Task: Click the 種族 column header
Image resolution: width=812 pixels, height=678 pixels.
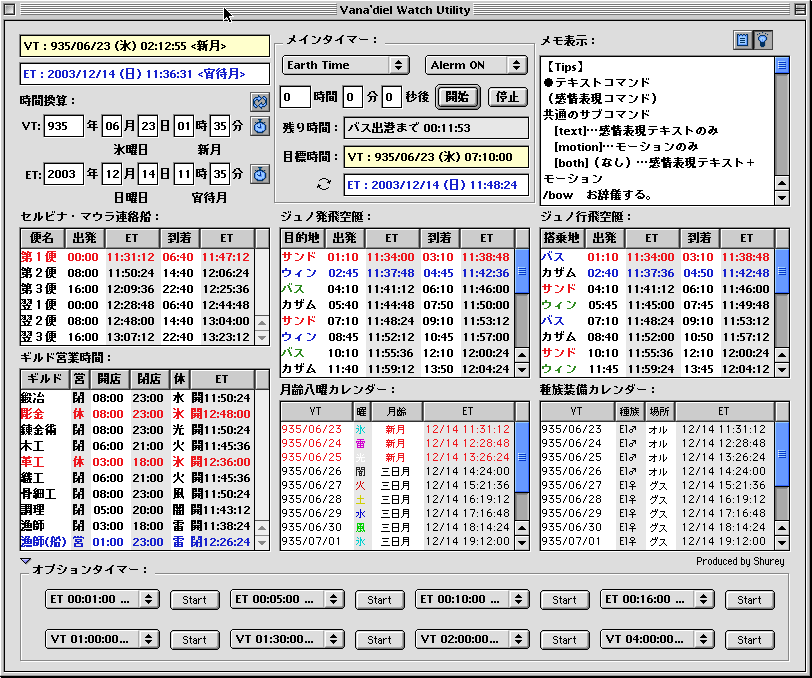Action: 629,411
